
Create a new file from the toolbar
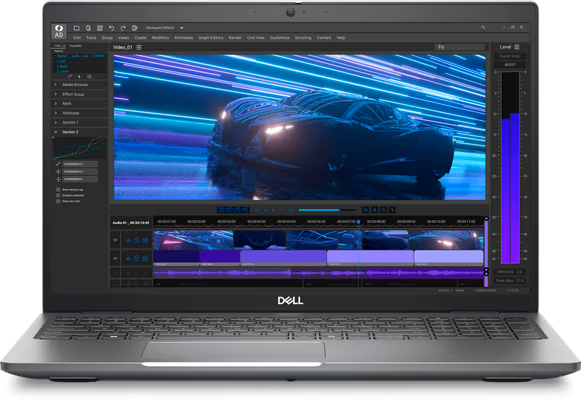pos(88,28)
